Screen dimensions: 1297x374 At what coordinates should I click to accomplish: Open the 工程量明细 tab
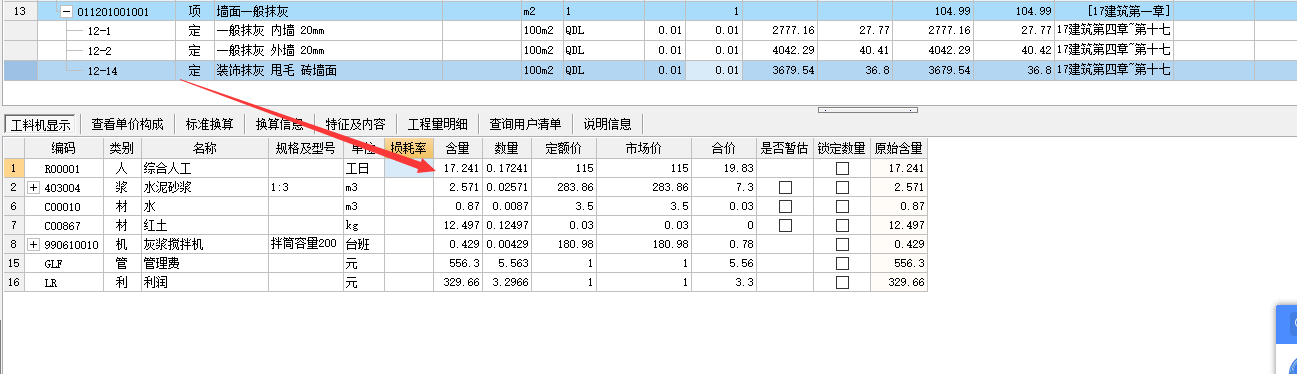[437, 125]
